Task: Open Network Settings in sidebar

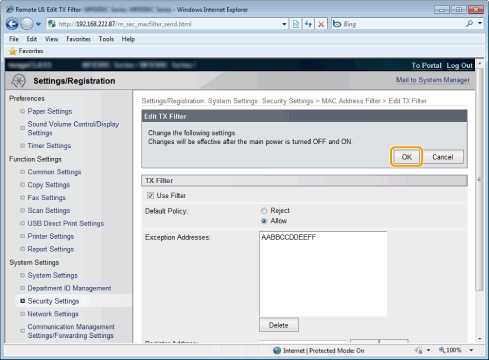Action: coord(53,314)
